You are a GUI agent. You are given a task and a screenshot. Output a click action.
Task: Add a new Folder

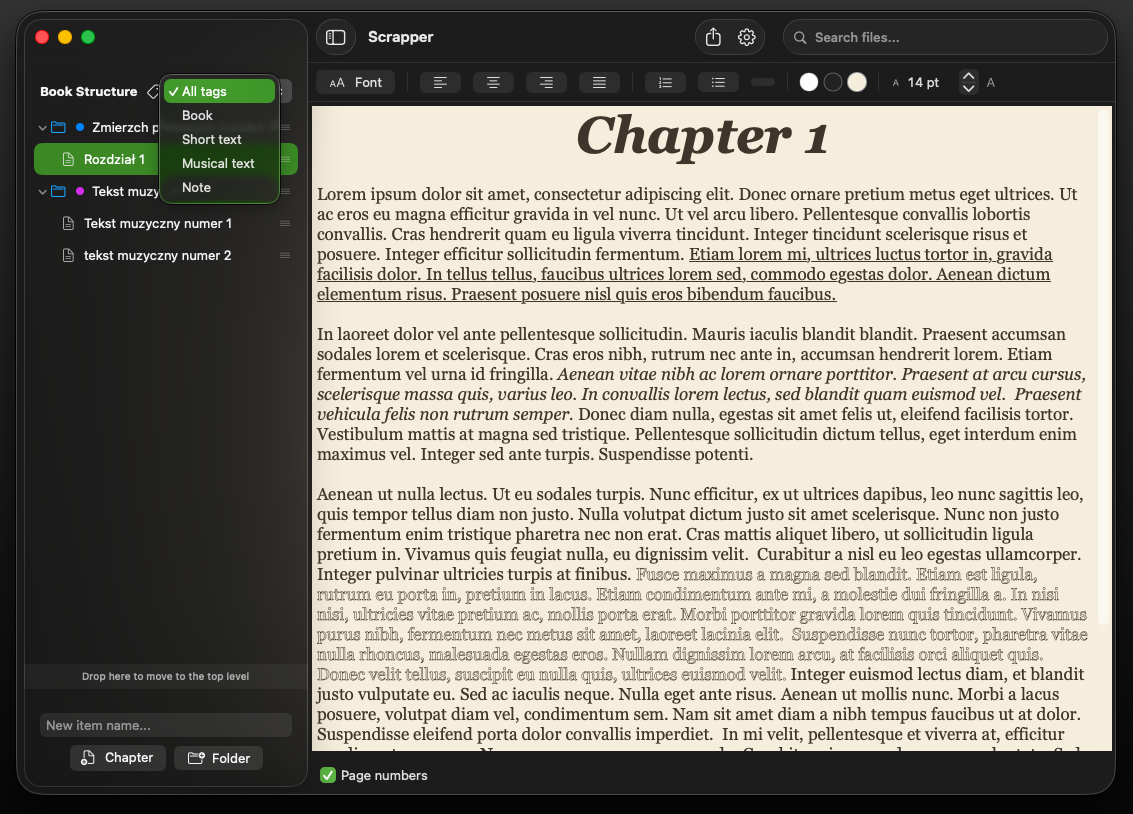(x=219, y=758)
